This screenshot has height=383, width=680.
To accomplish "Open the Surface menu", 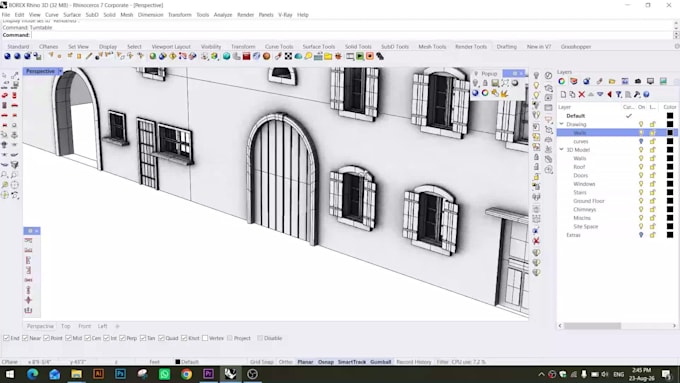I will 72,15.
